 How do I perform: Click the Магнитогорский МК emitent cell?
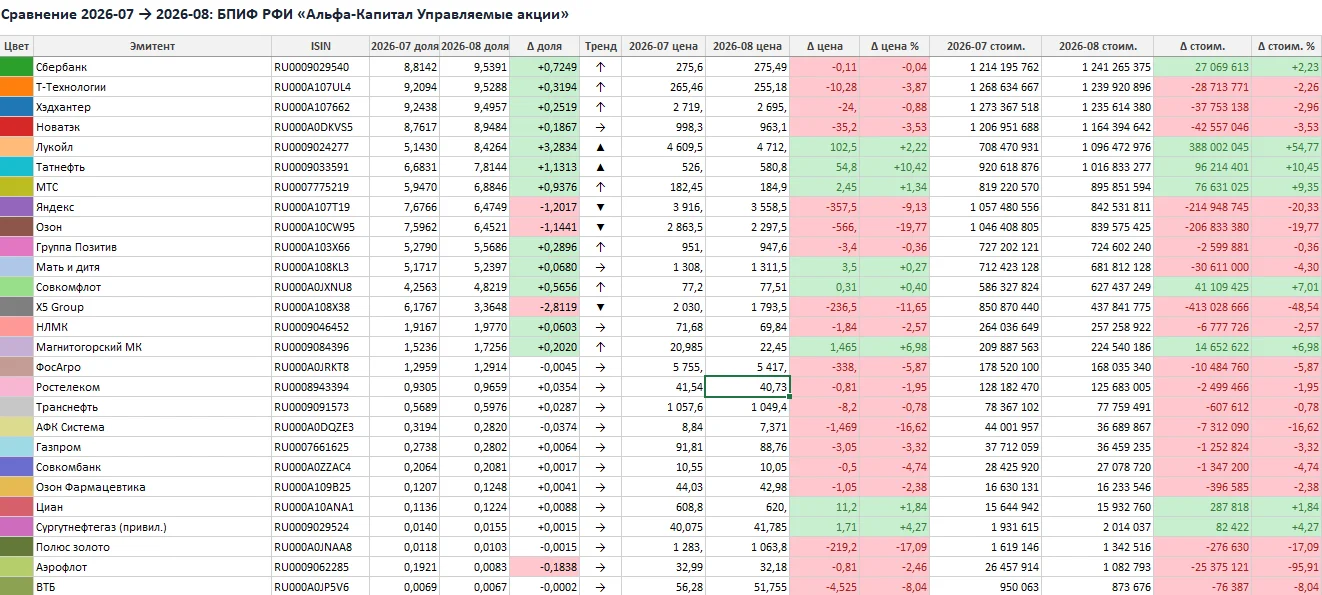(152, 347)
